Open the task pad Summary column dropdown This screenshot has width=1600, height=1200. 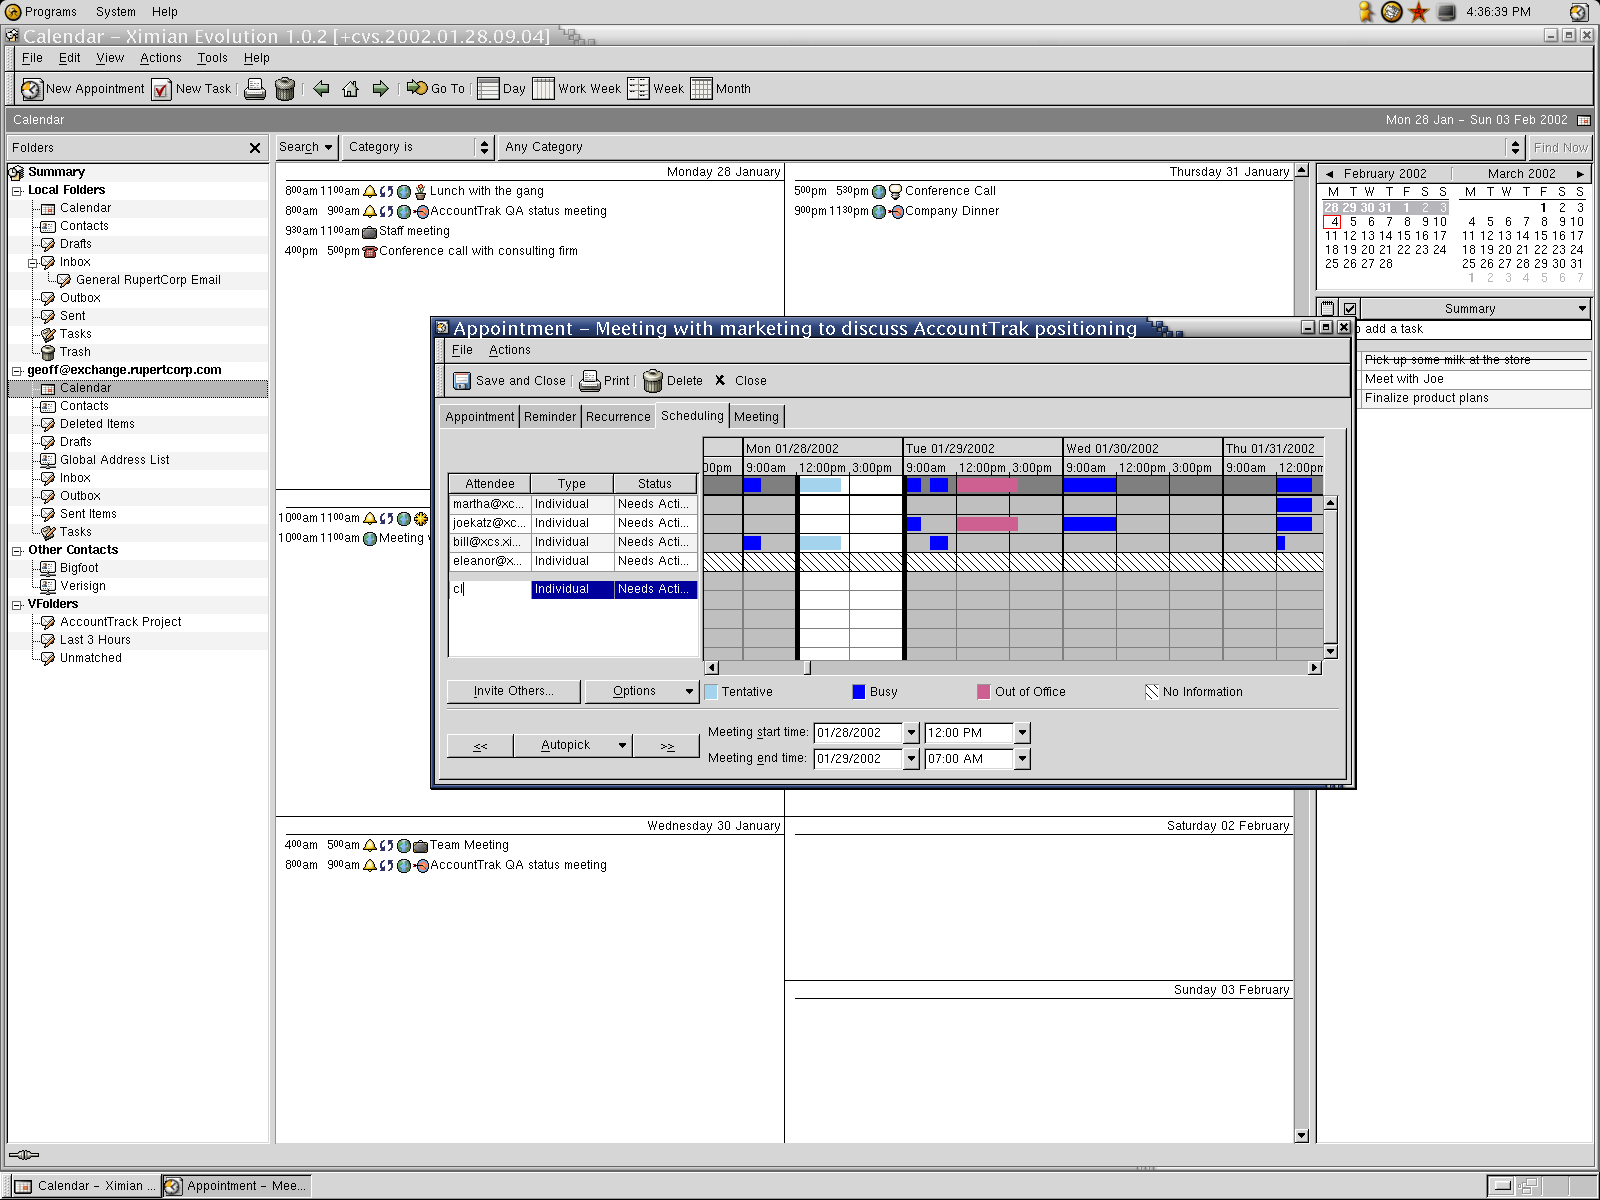coord(1582,309)
